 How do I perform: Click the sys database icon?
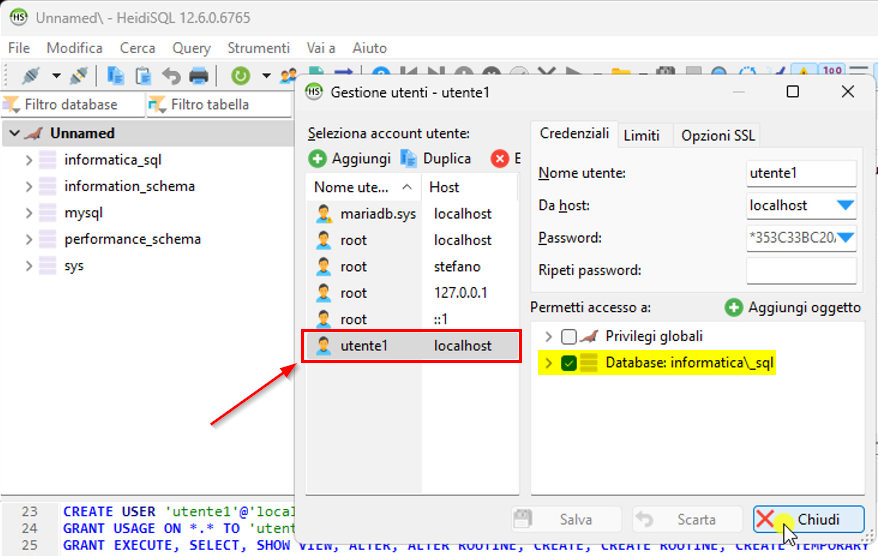coord(48,265)
